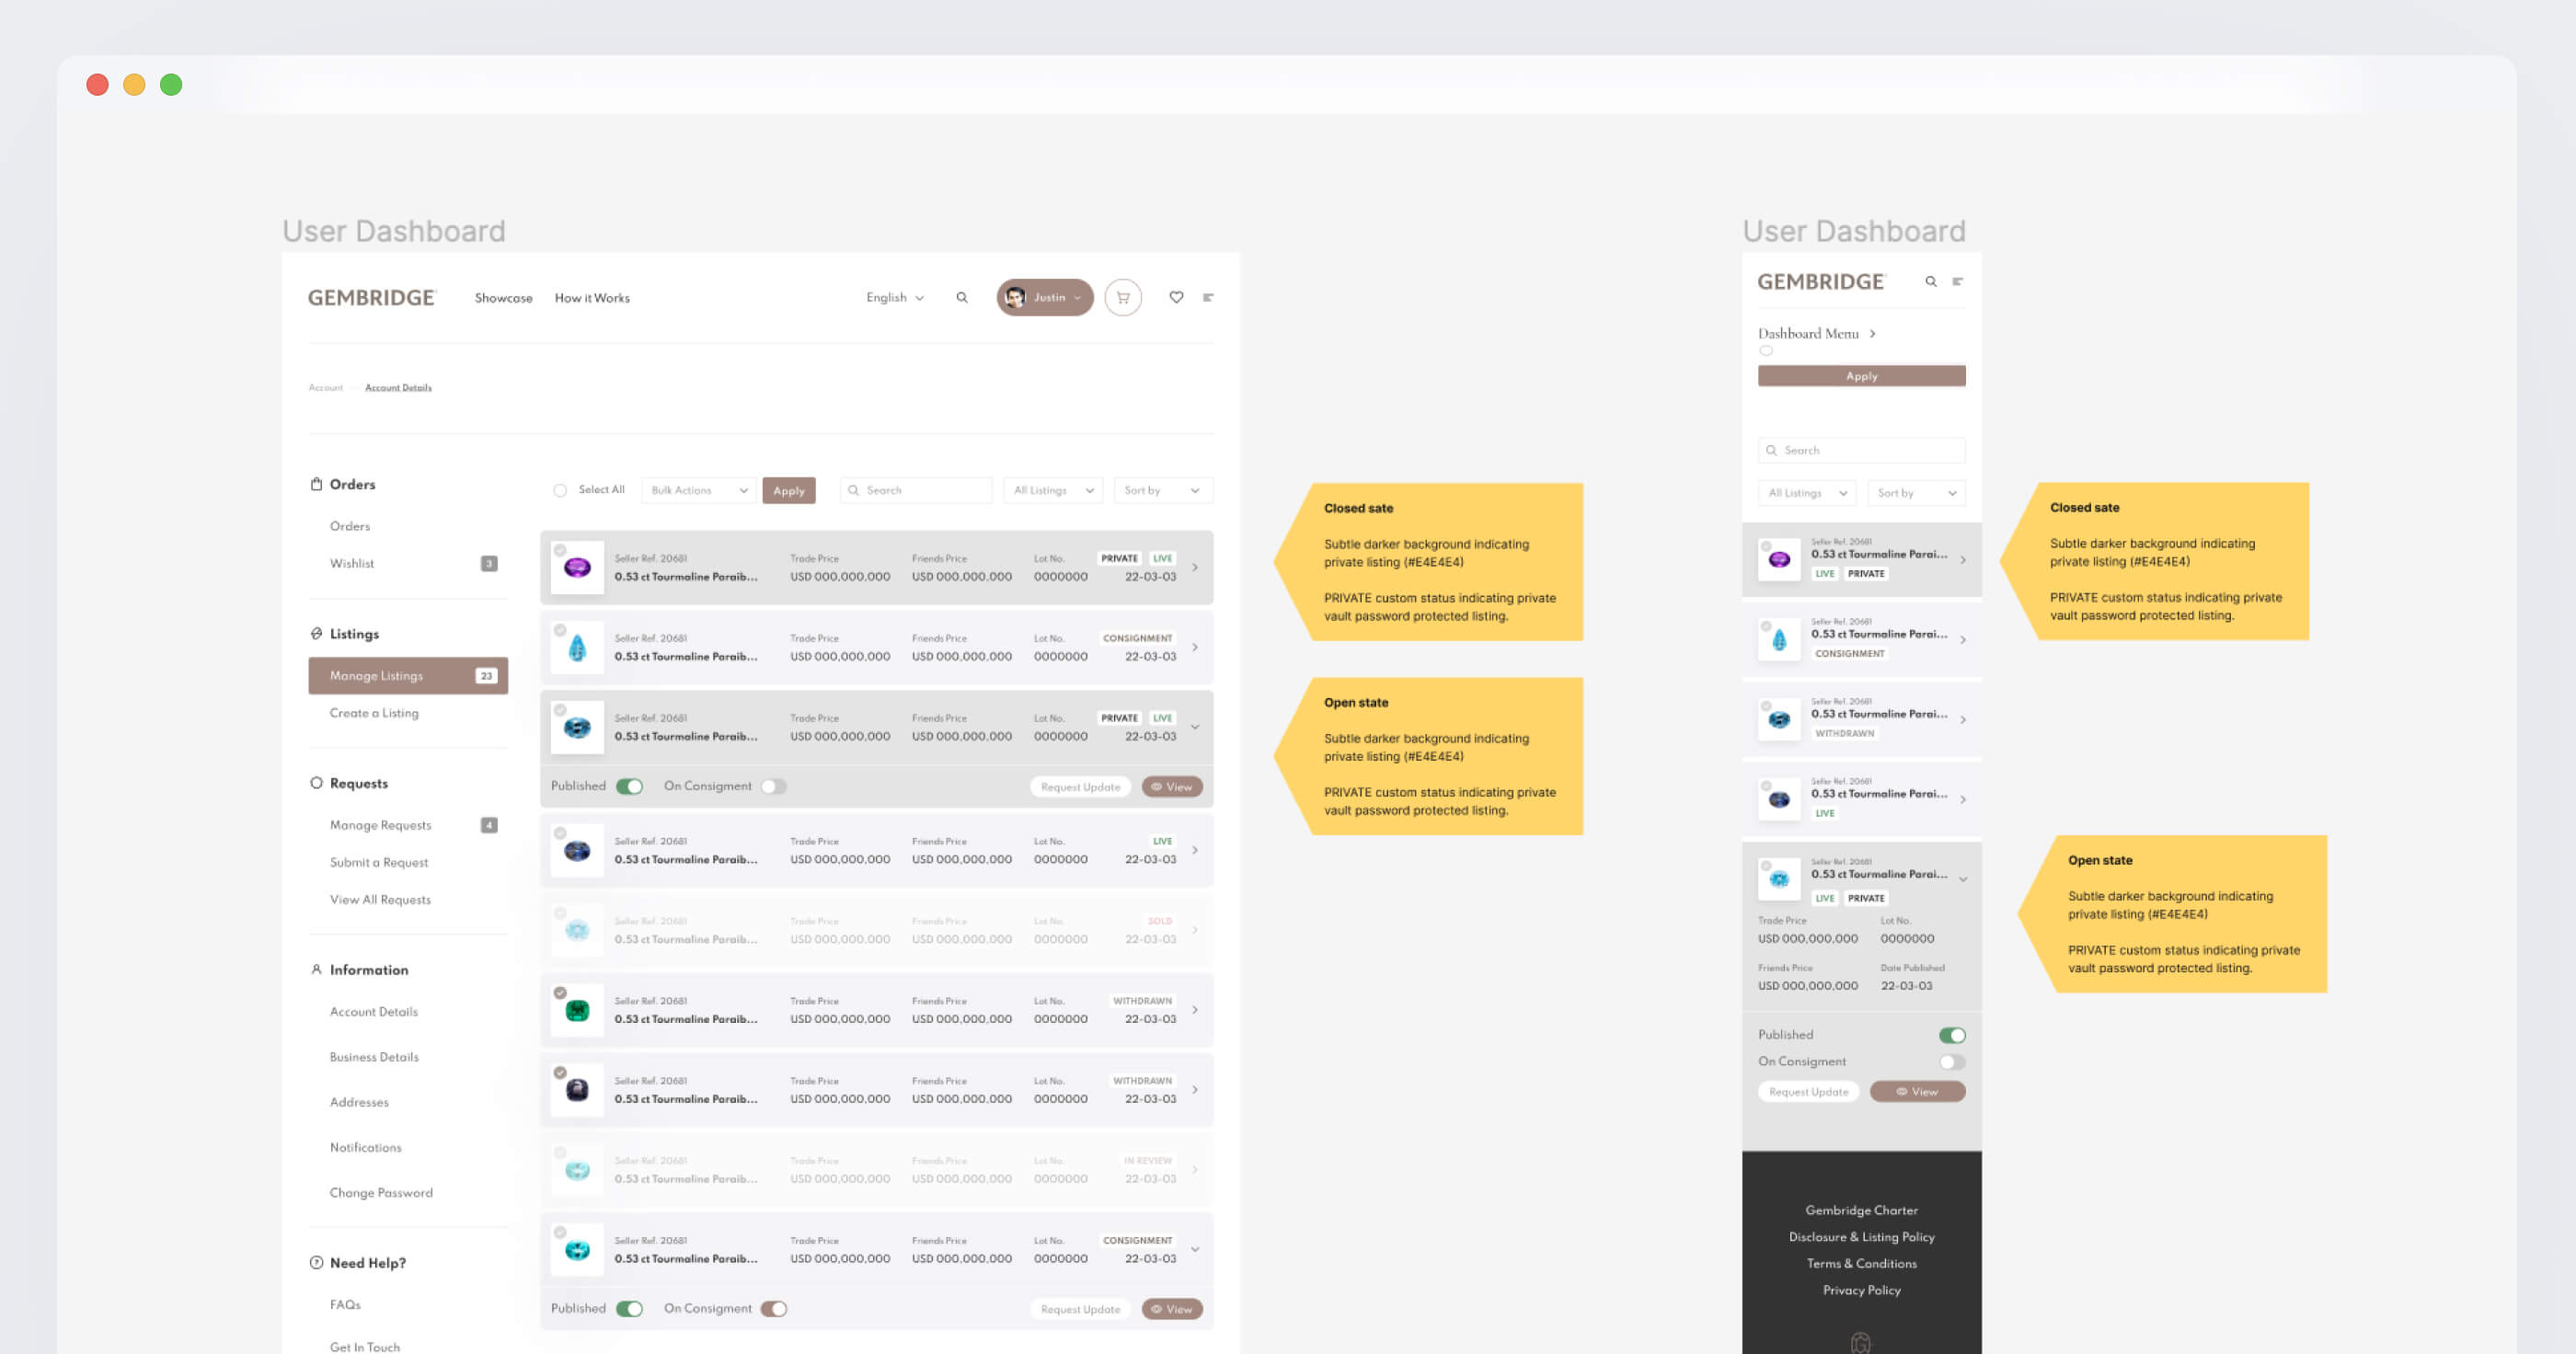Open desktop Sort by dropdown
Viewport: 2576px width, 1354px height.
[x=1162, y=490]
